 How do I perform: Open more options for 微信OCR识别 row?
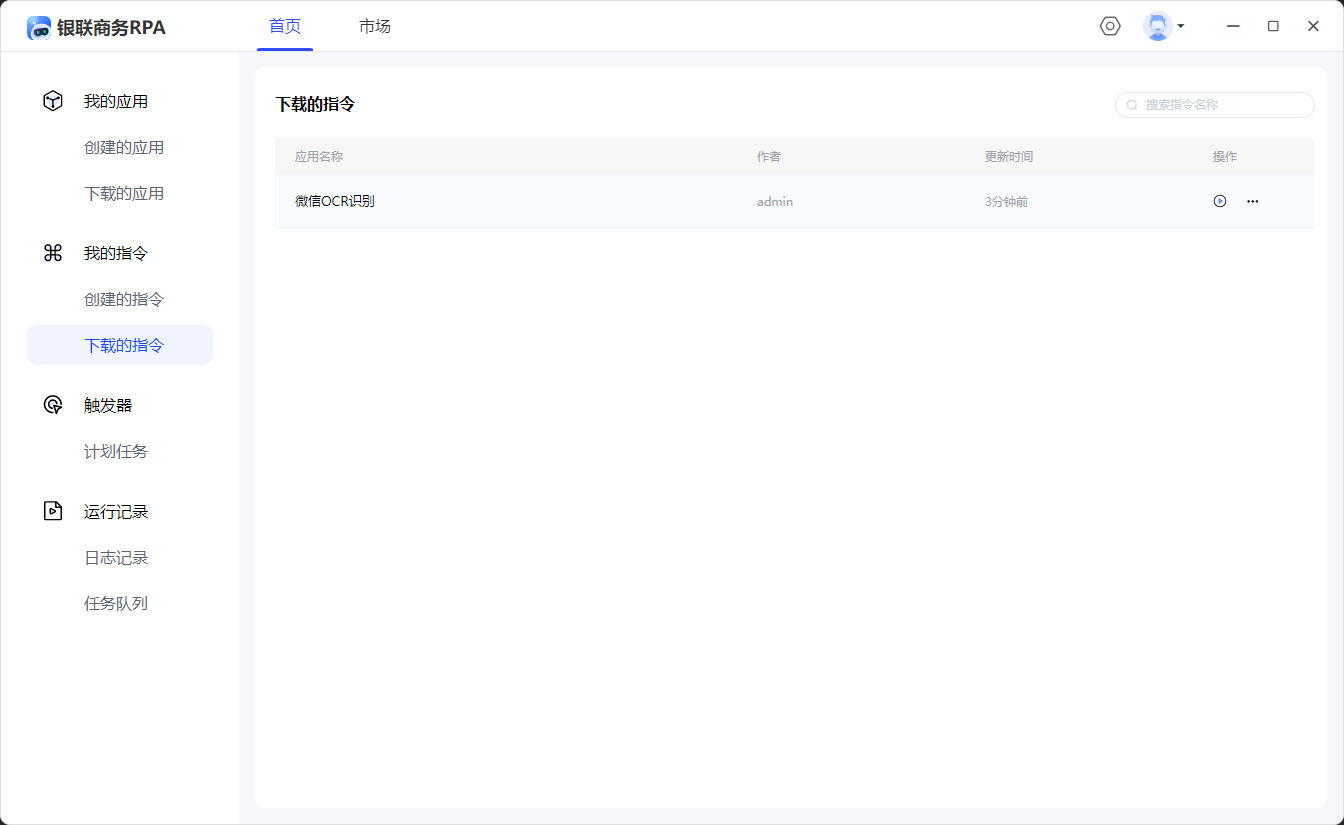pos(1252,201)
